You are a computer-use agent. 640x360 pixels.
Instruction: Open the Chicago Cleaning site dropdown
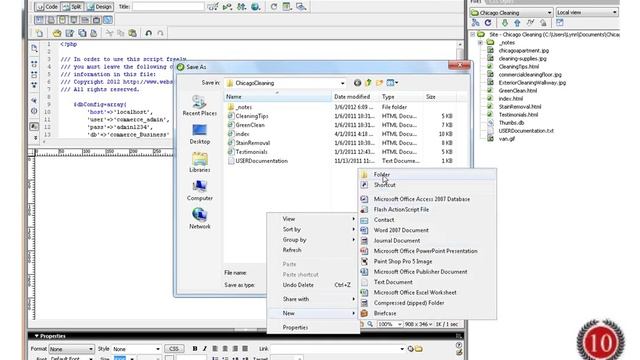[511, 13]
